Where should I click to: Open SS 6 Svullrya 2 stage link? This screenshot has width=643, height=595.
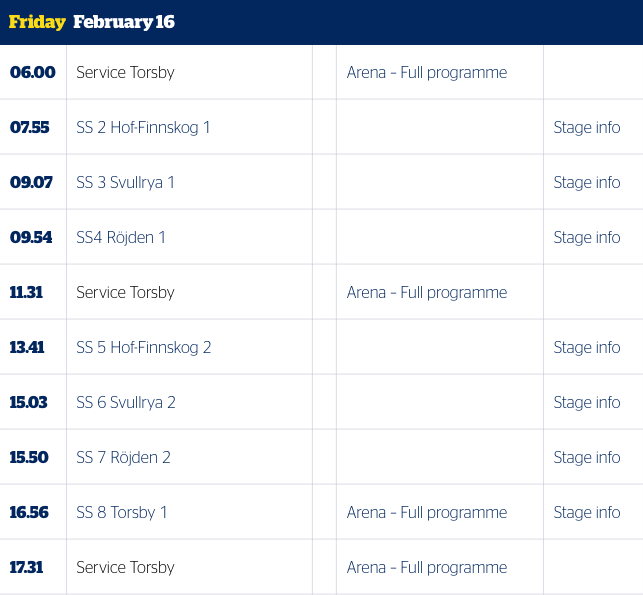pos(126,403)
